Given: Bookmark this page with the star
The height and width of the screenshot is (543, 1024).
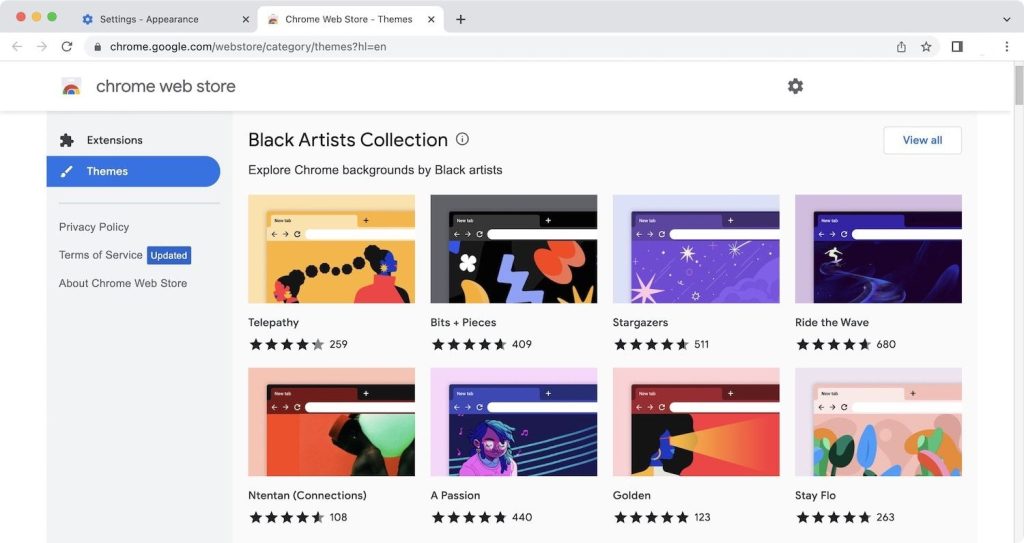Looking at the screenshot, I should [926, 46].
